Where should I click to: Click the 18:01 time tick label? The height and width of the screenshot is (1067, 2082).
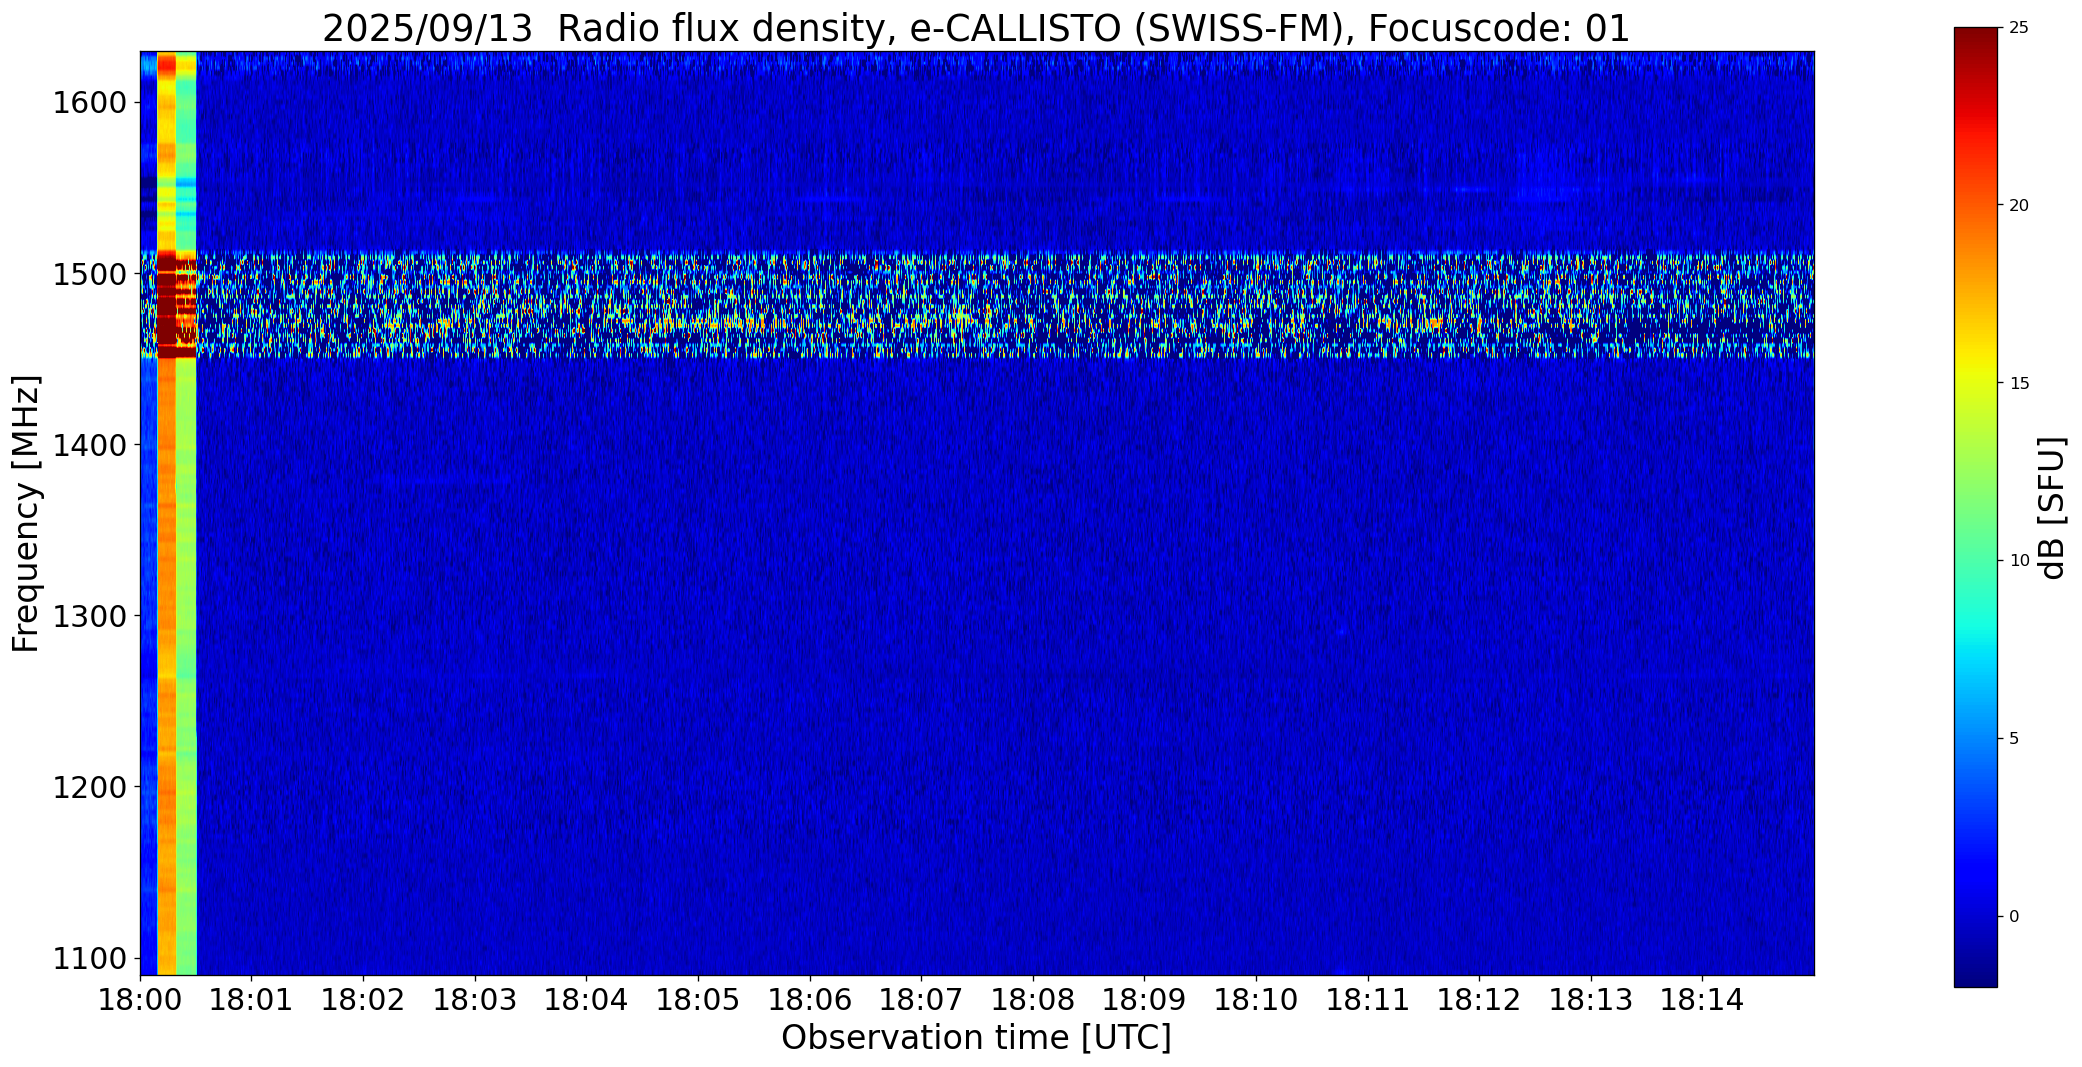252,999
